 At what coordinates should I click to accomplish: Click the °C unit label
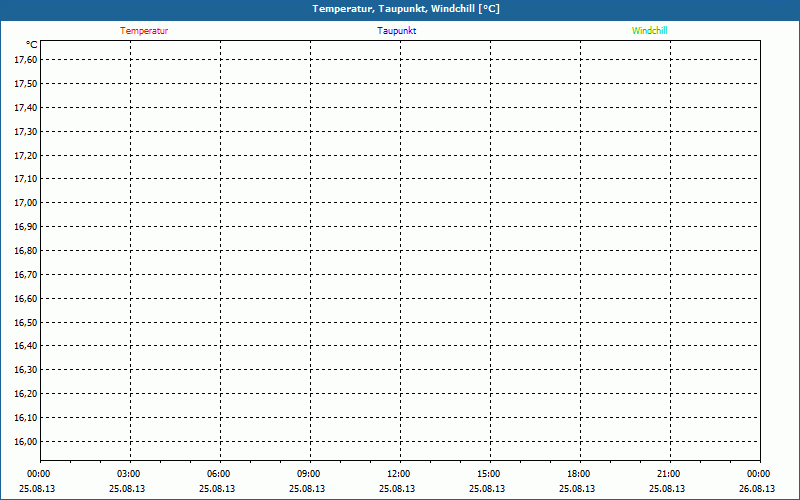pos(32,45)
